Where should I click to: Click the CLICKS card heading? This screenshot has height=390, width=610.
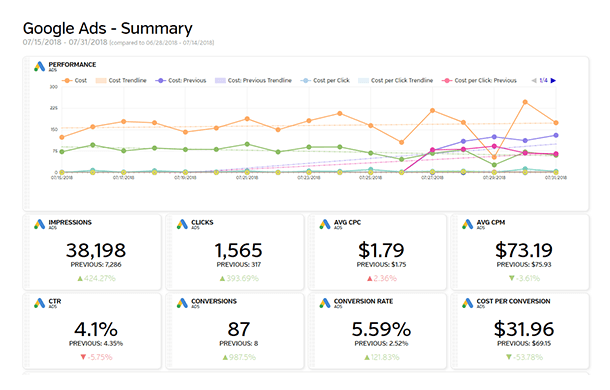point(202,222)
